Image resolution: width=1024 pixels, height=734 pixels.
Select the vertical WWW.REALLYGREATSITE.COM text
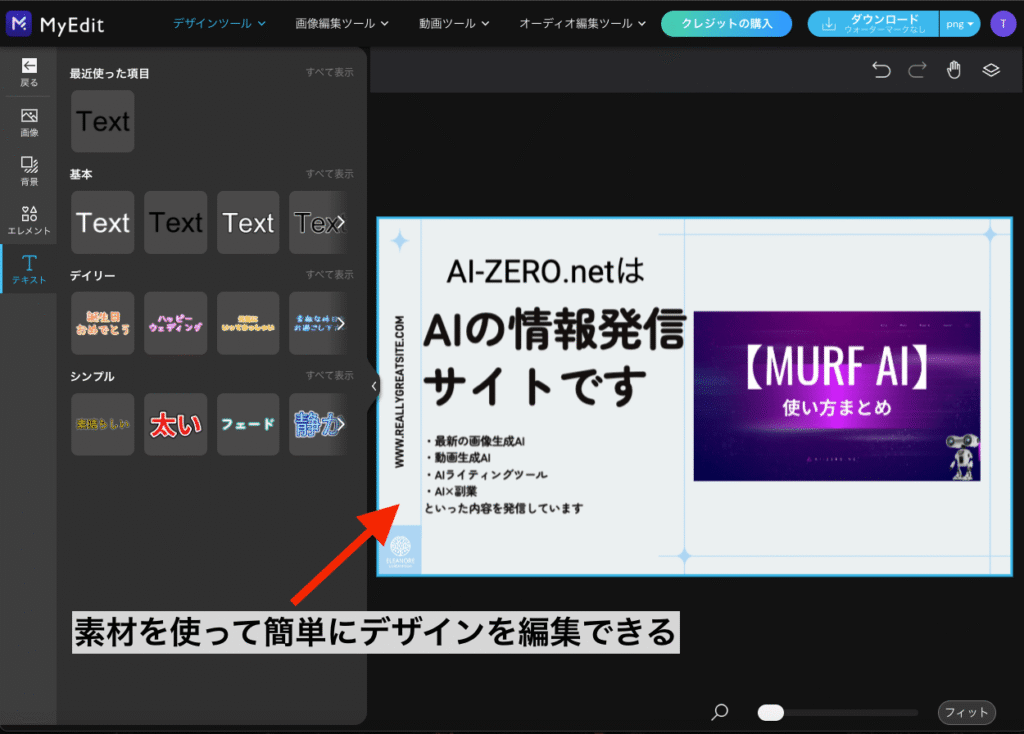[x=400, y=392]
